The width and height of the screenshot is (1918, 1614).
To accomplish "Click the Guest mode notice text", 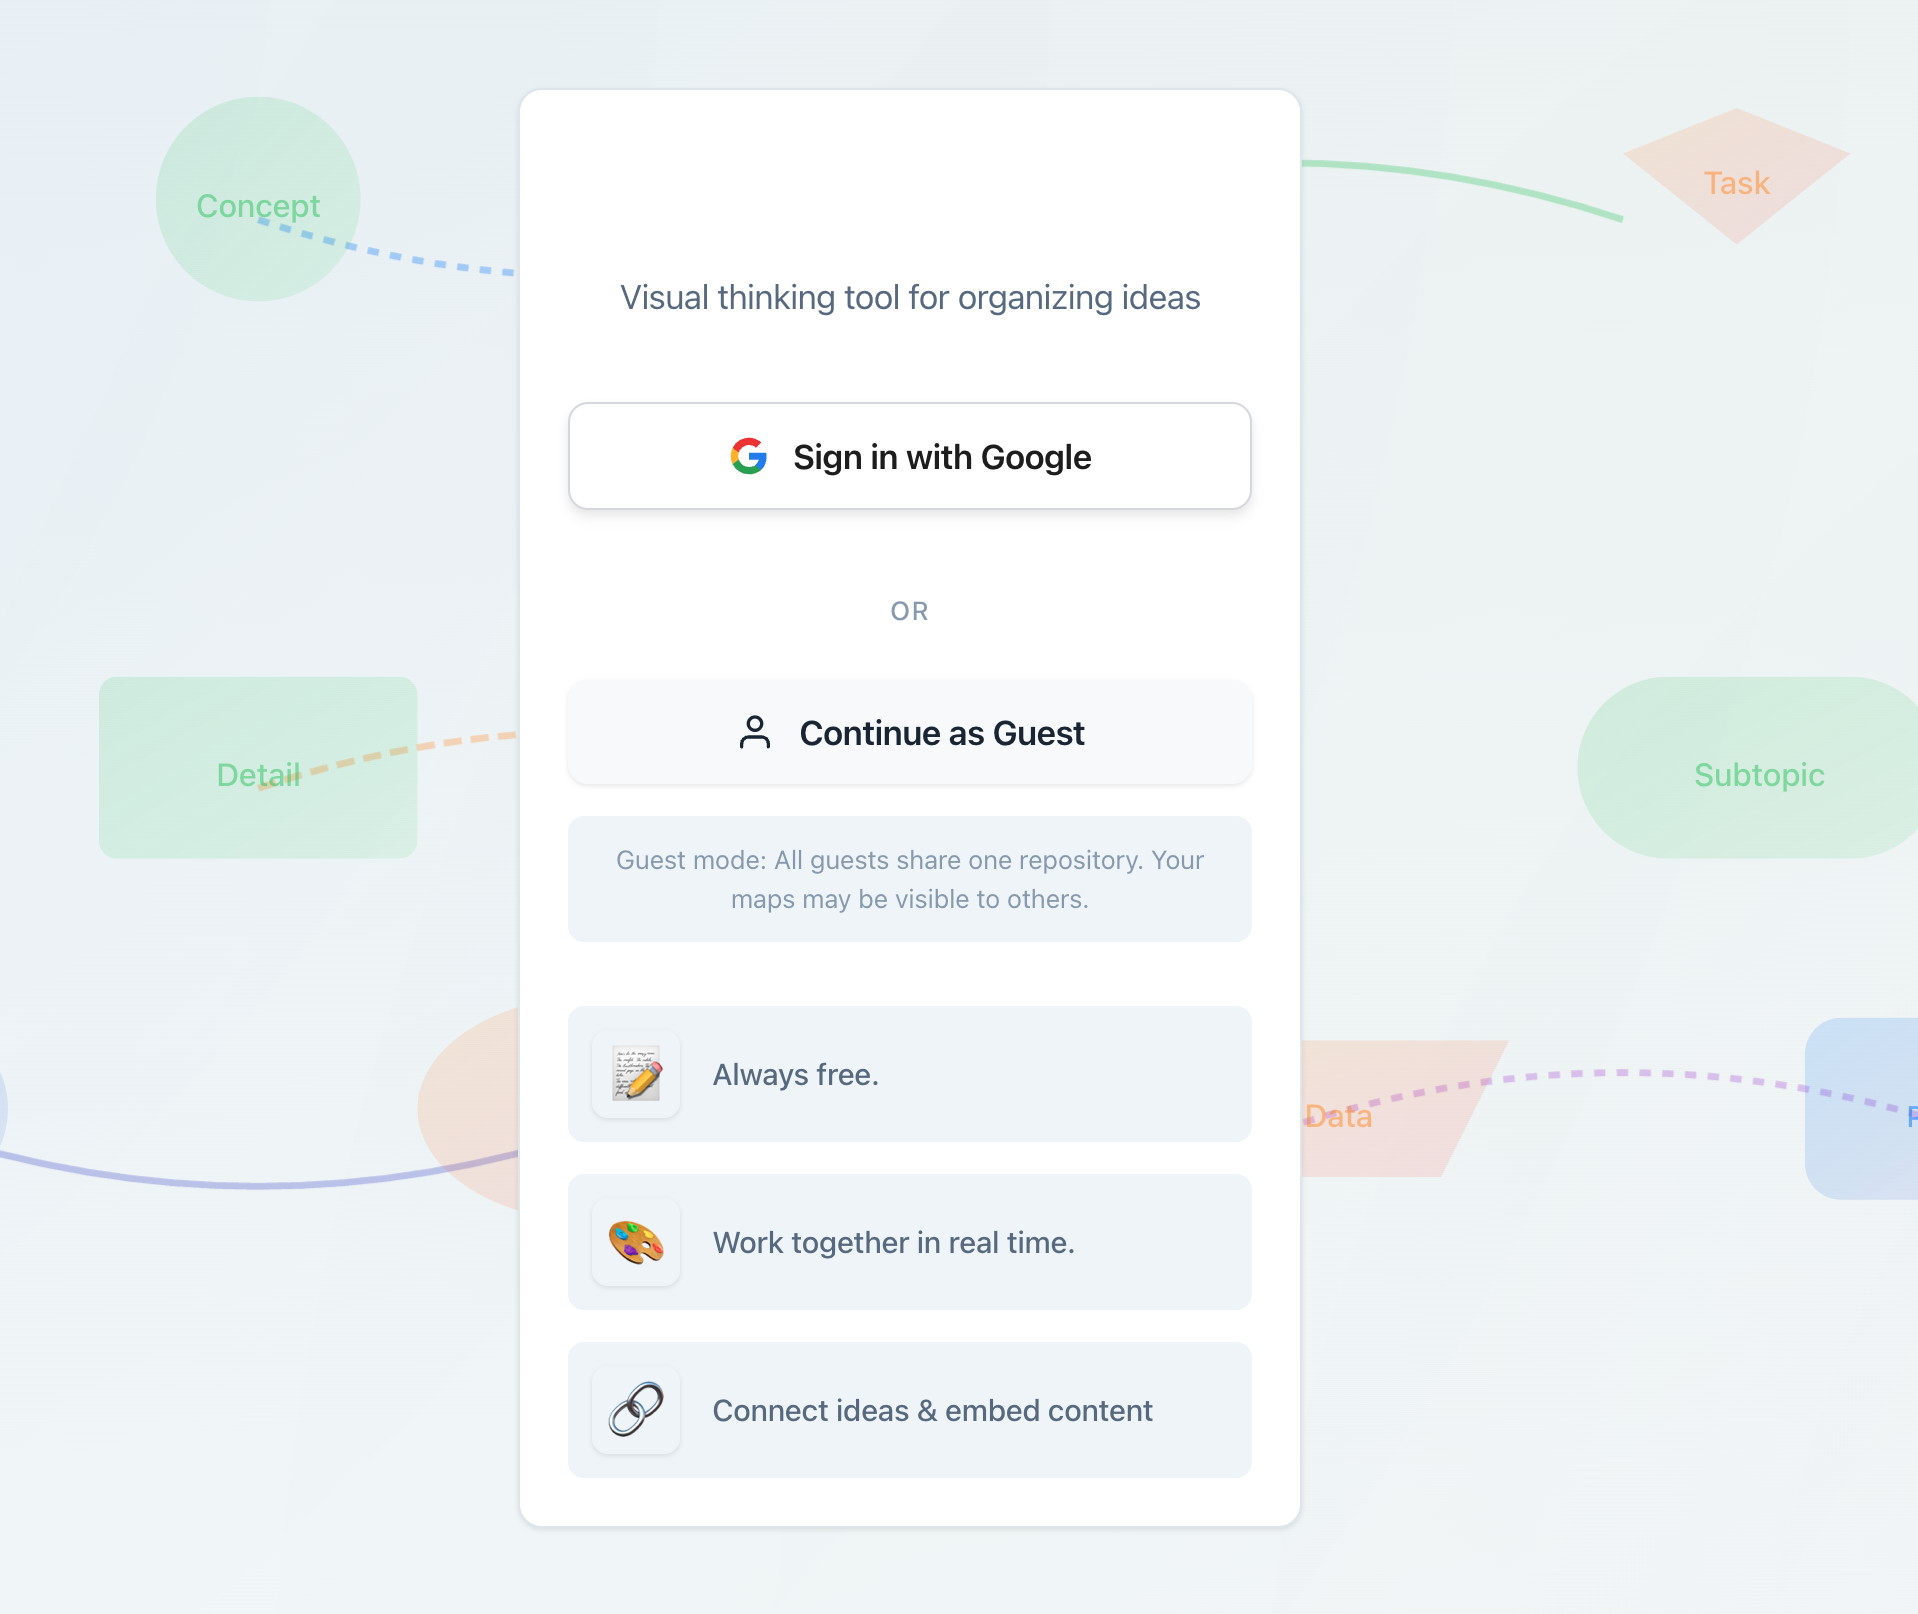I will click(909, 879).
